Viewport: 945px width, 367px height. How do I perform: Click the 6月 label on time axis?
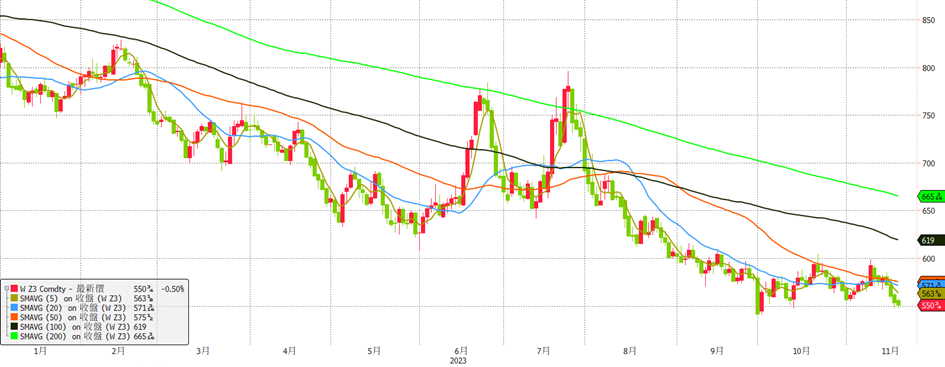tap(462, 350)
